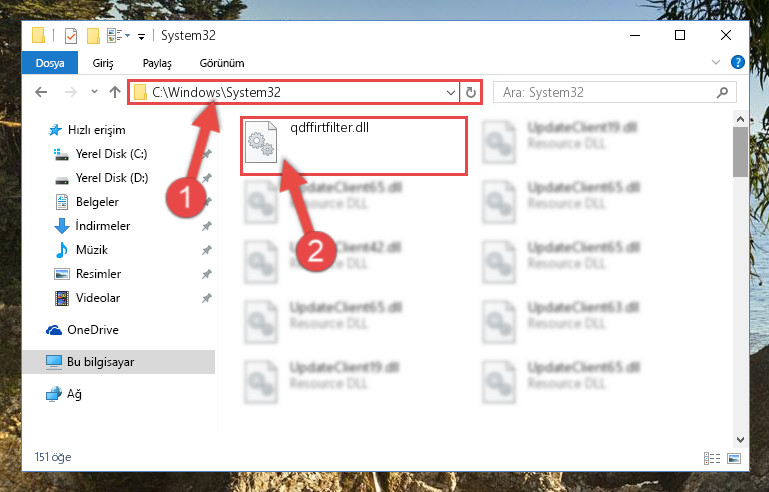Open the Help question mark icon
This screenshot has width=769, height=492.
coord(737,62)
